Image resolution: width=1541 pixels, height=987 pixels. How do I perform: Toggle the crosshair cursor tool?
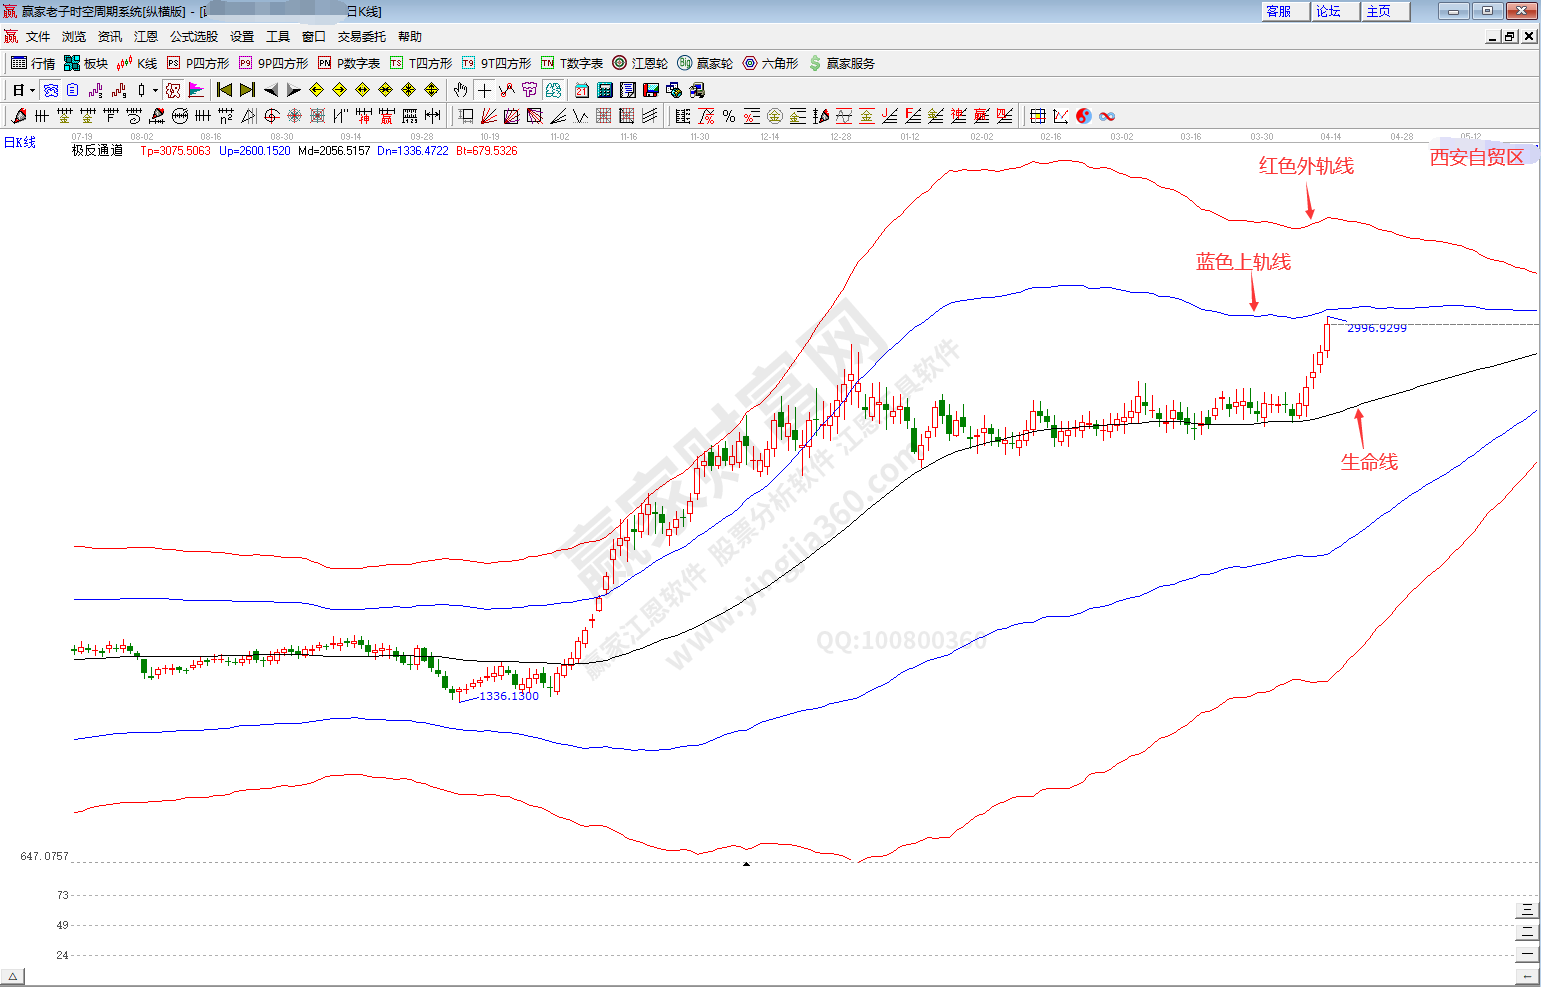click(x=484, y=90)
